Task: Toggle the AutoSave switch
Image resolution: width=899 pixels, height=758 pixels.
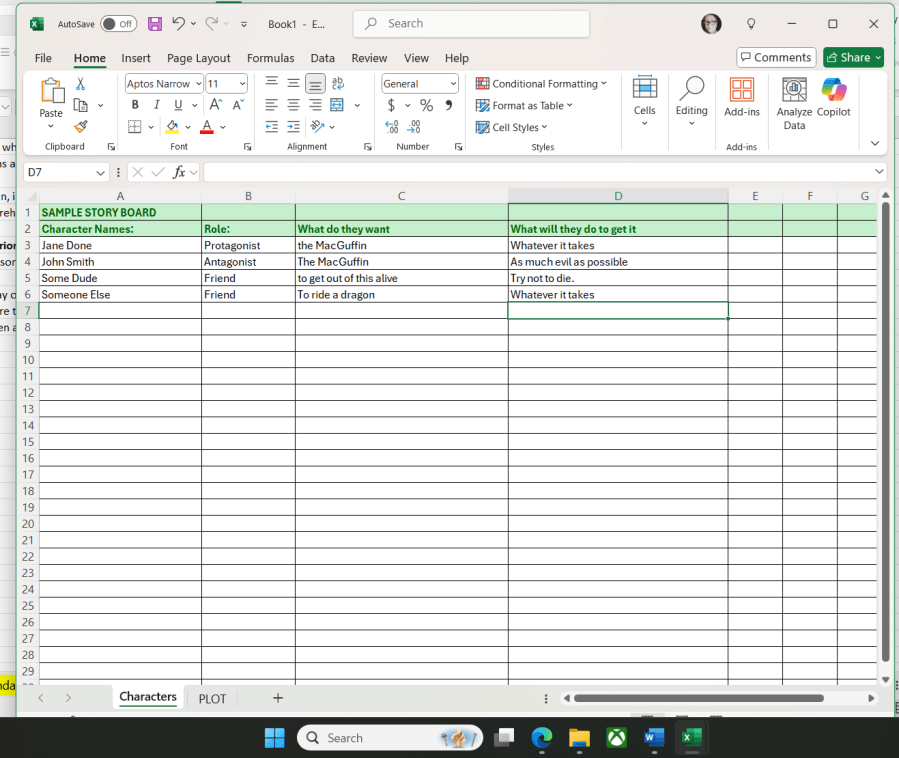Action: click(x=118, y=24)
